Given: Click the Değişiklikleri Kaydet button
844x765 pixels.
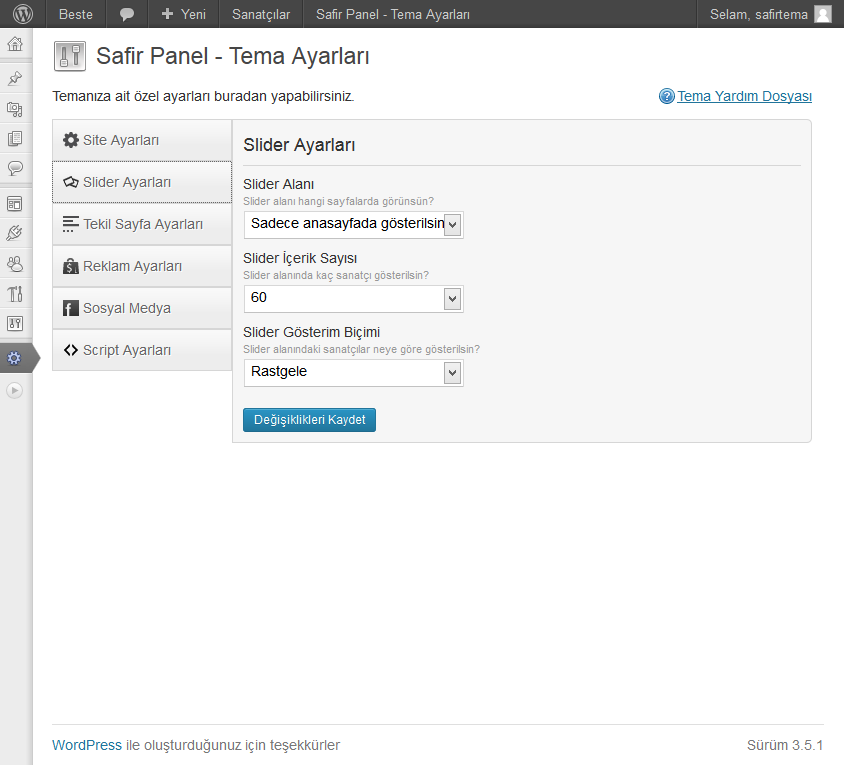Looking at the screenshot, I should [x=310, y=420].
